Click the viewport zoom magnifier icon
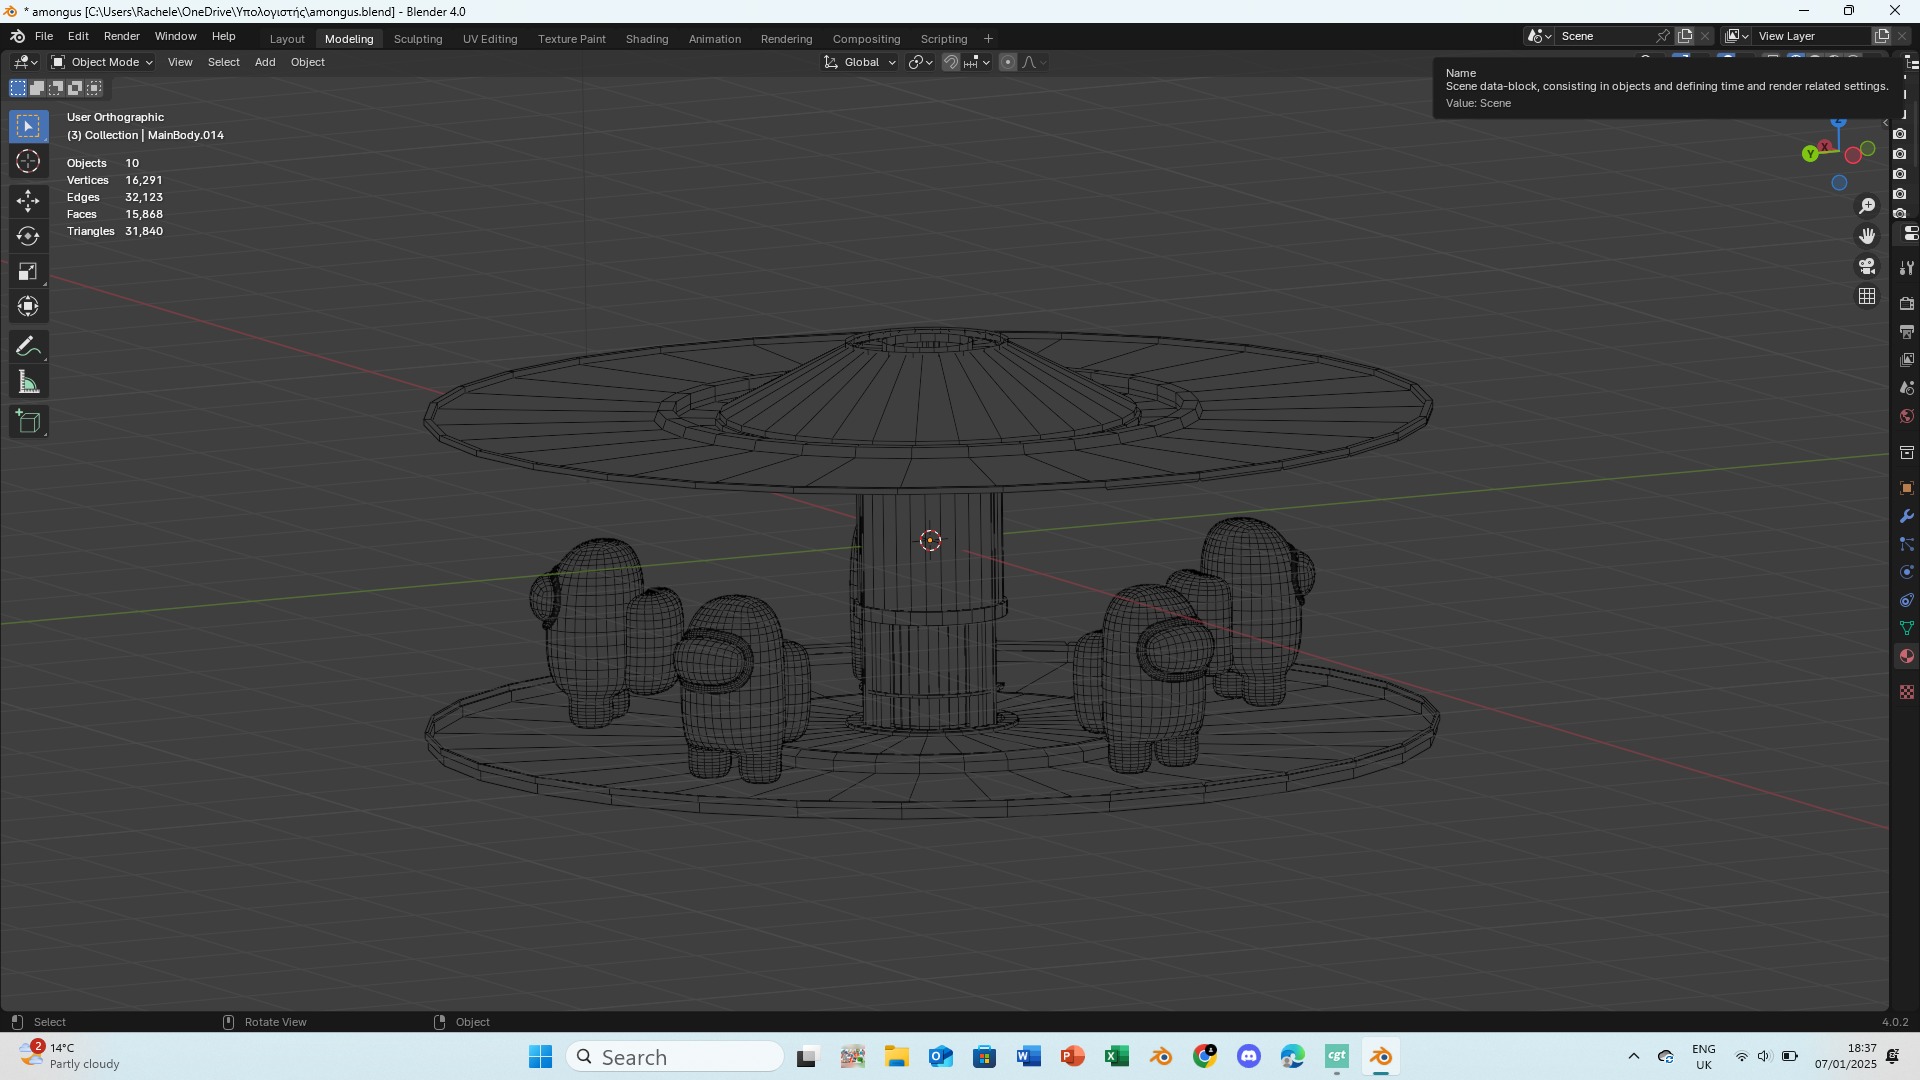 1867,206
